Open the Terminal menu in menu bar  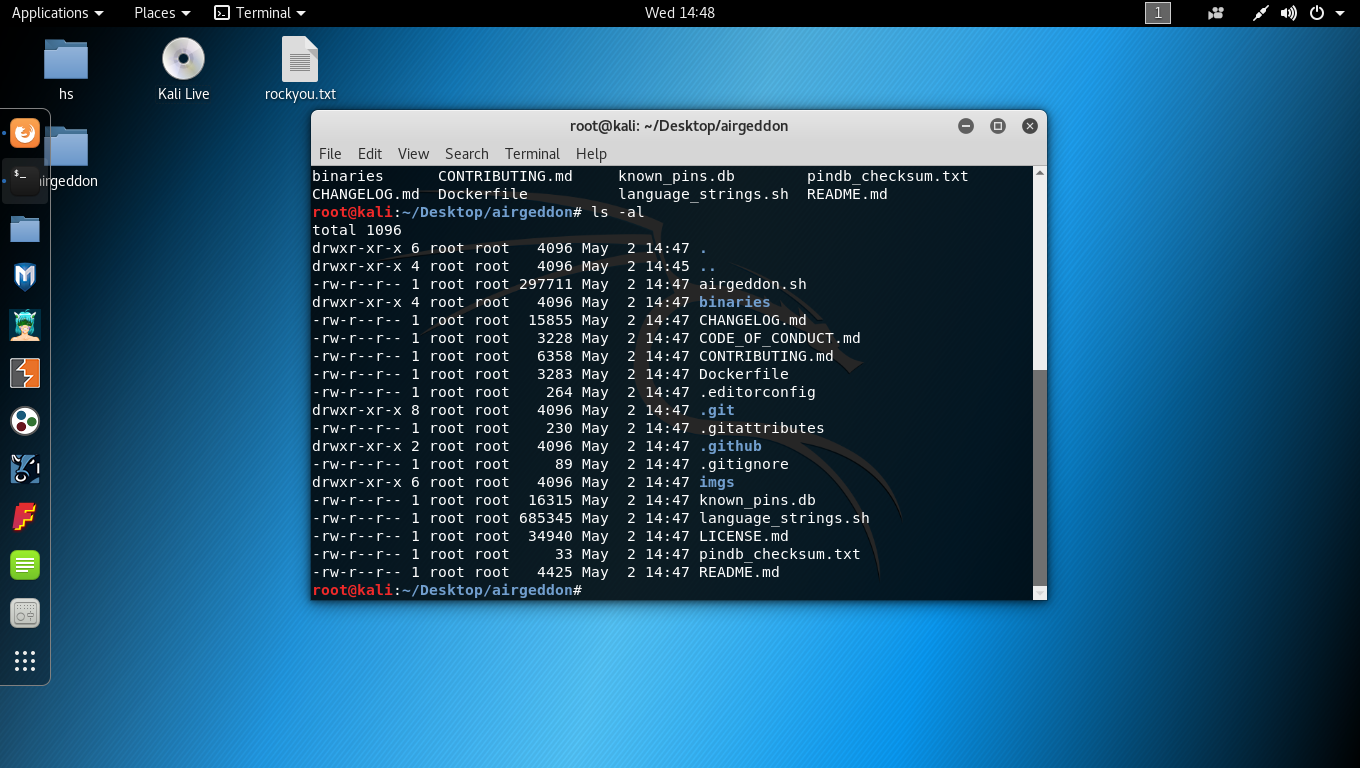pyautogui.click(x=532, y=154)
